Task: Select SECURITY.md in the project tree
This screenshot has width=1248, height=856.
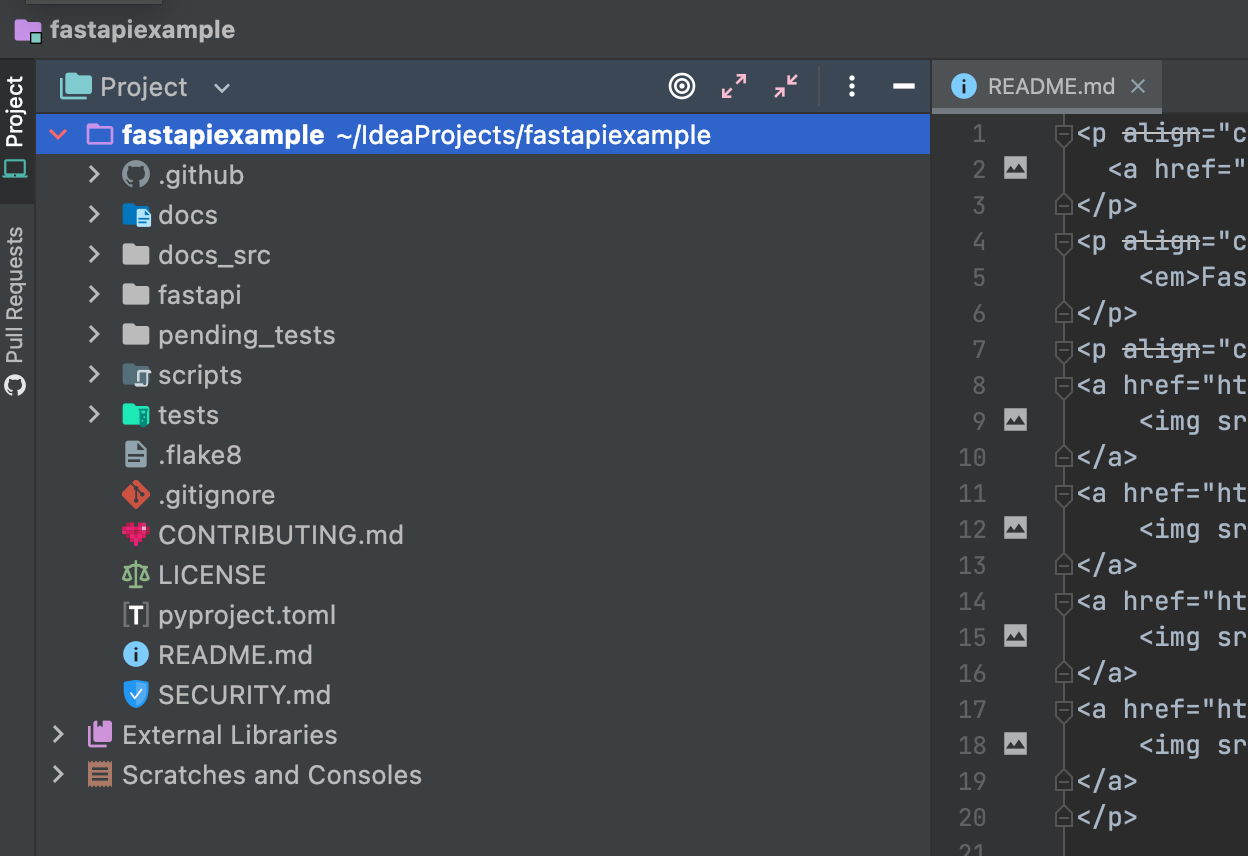Action: point(244,695)
